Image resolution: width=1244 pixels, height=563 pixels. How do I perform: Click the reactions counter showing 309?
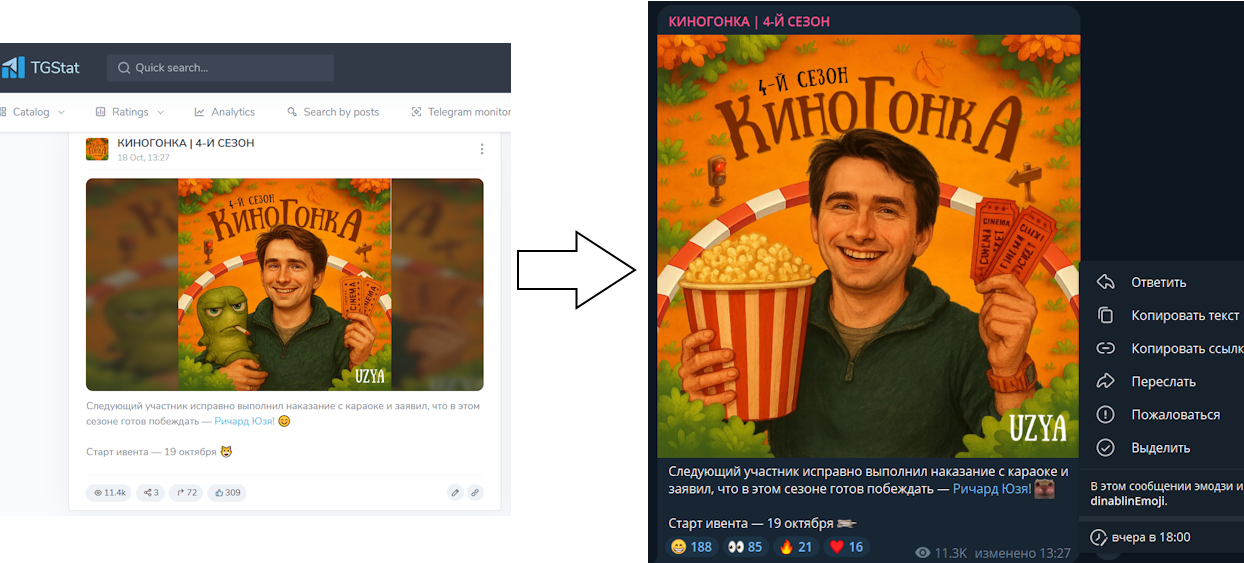(227, 492)
